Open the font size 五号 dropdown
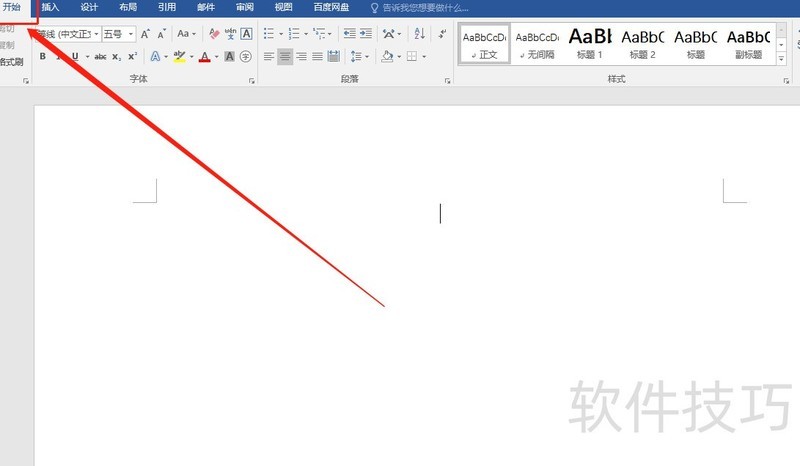This screenshot has height=466, width=800. point(131,34)
